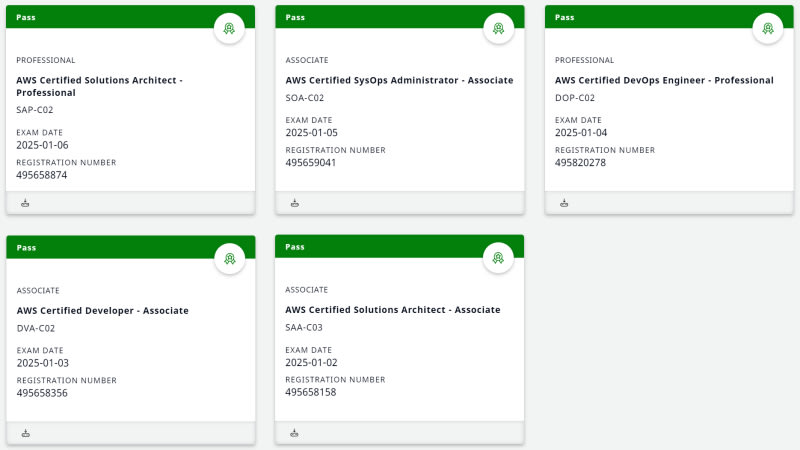
Task: Select registration number 495820278
Action: (x=580, y=163)
